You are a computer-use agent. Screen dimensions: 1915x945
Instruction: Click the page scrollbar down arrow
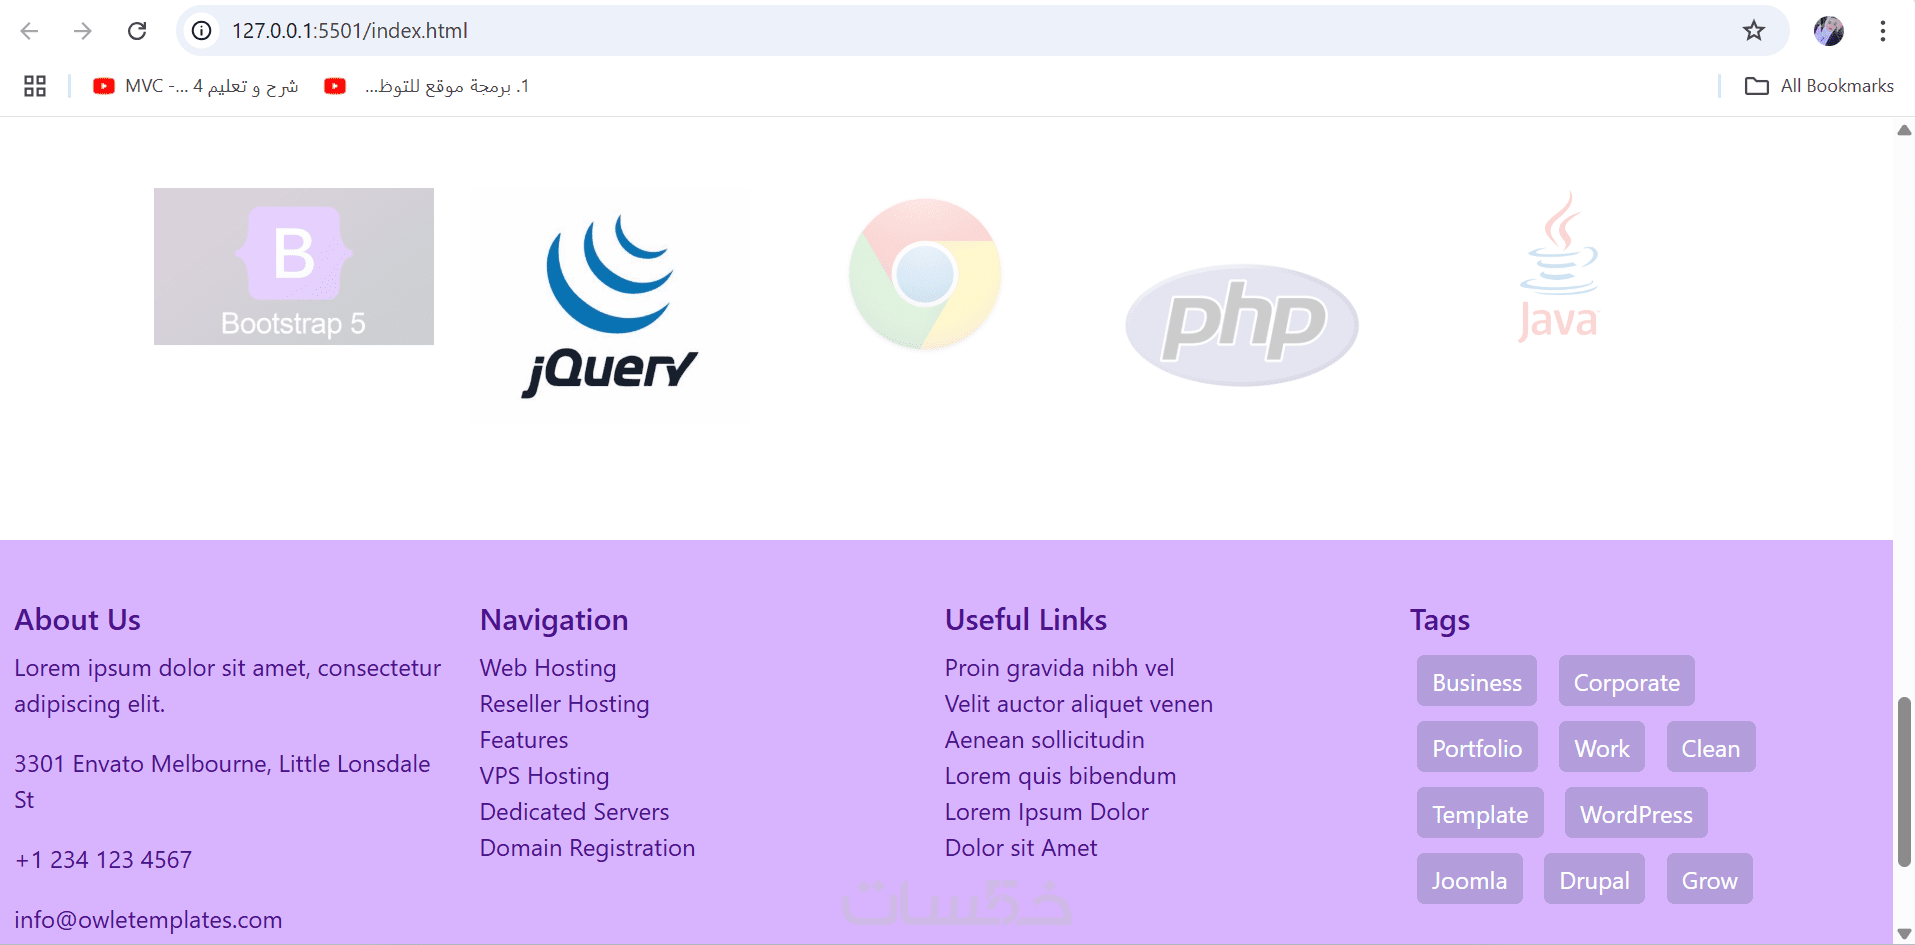[x=1904, y=934]
